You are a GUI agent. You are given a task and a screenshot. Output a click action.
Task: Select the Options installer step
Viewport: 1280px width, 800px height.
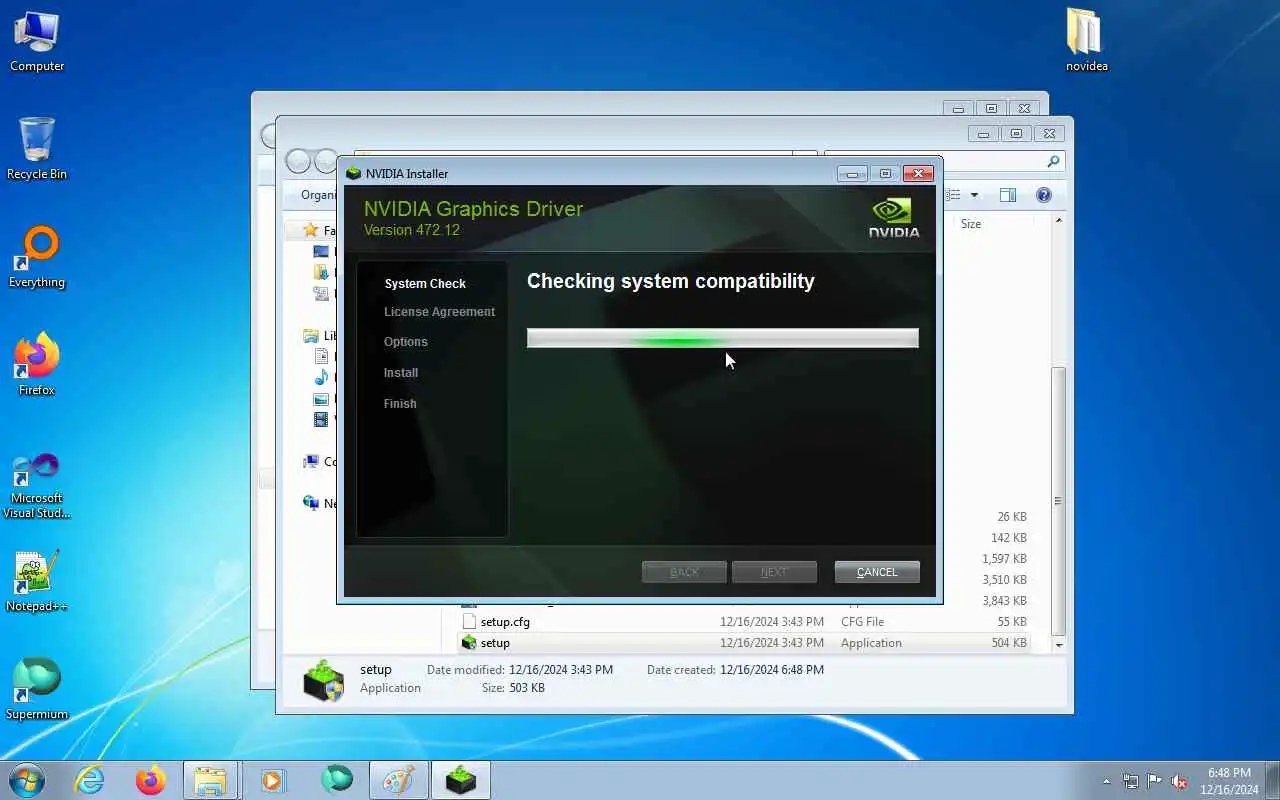point(405,342)
